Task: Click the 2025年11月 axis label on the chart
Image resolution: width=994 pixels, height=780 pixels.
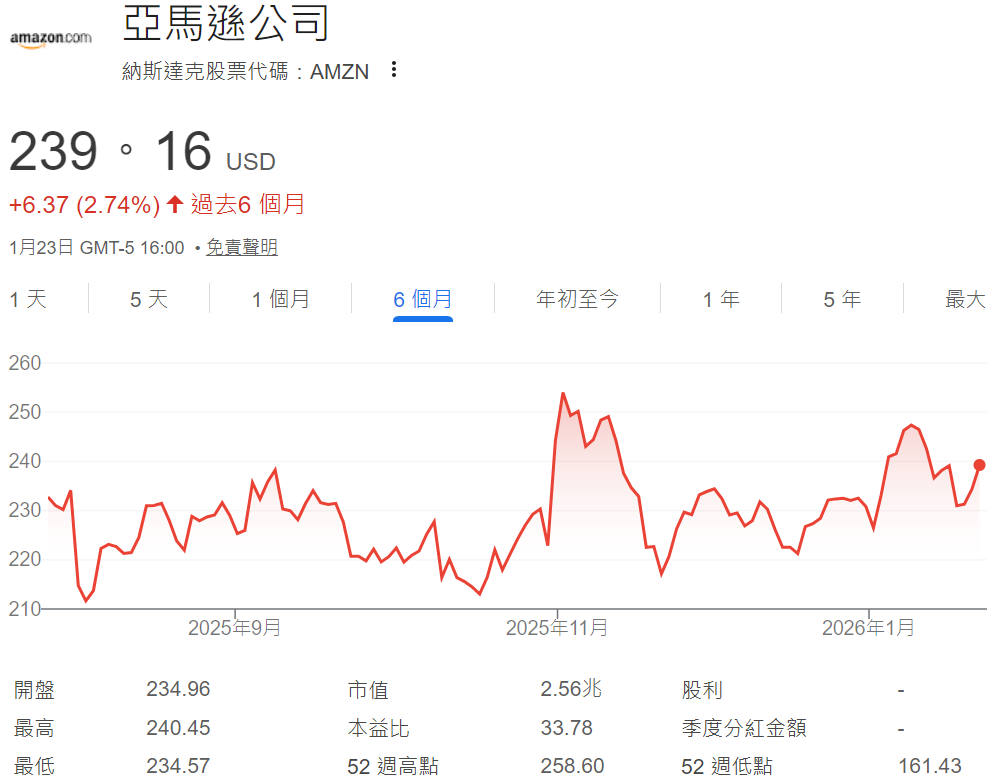Action: (x=556, y=628)
